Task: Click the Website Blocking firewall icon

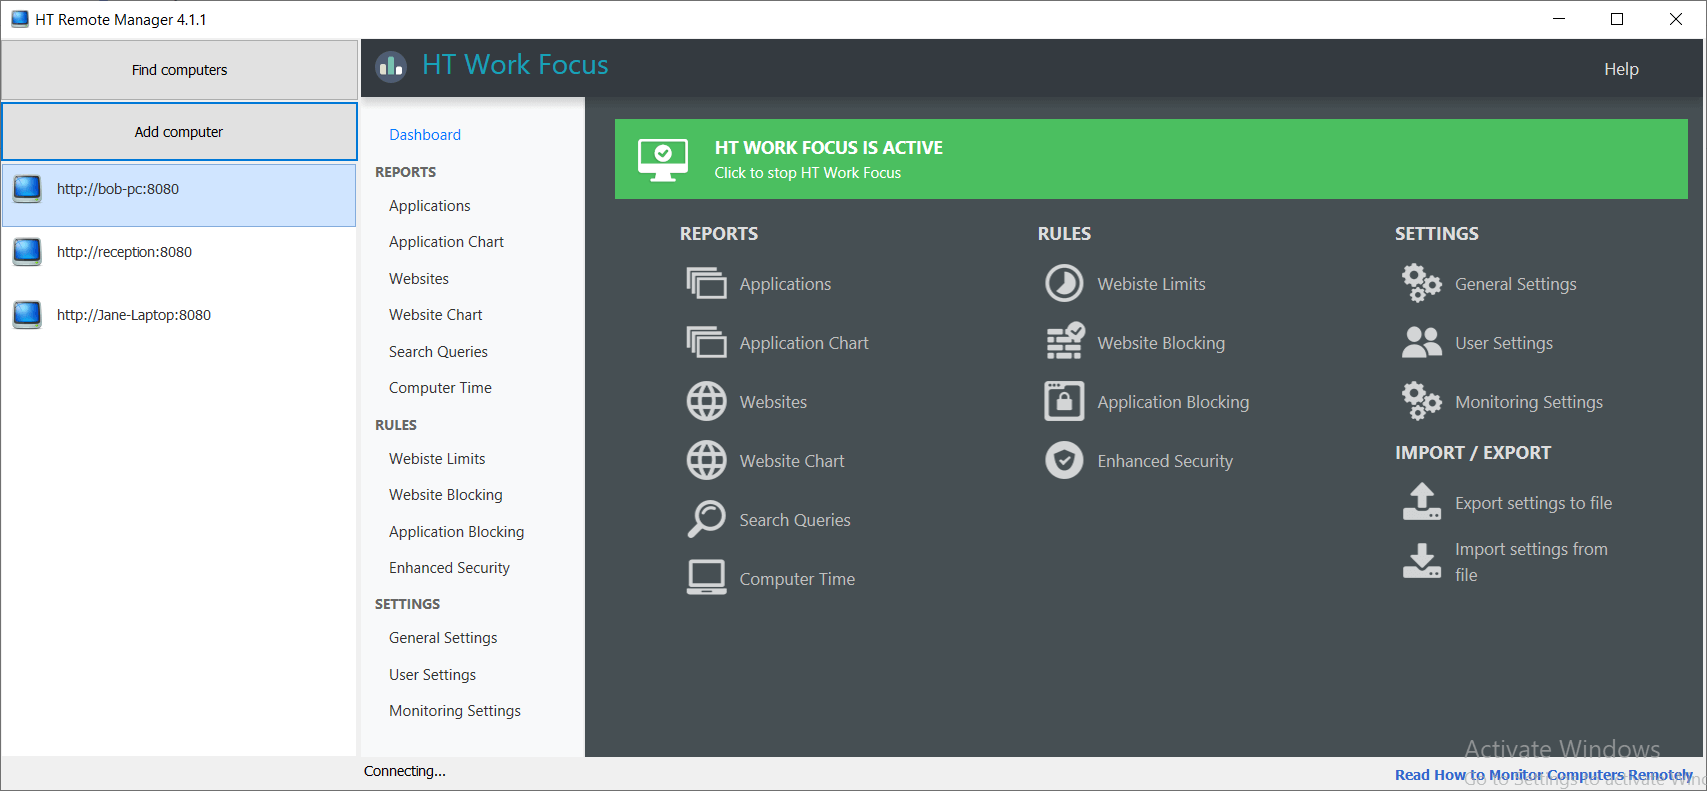Action: [1065, 341]
